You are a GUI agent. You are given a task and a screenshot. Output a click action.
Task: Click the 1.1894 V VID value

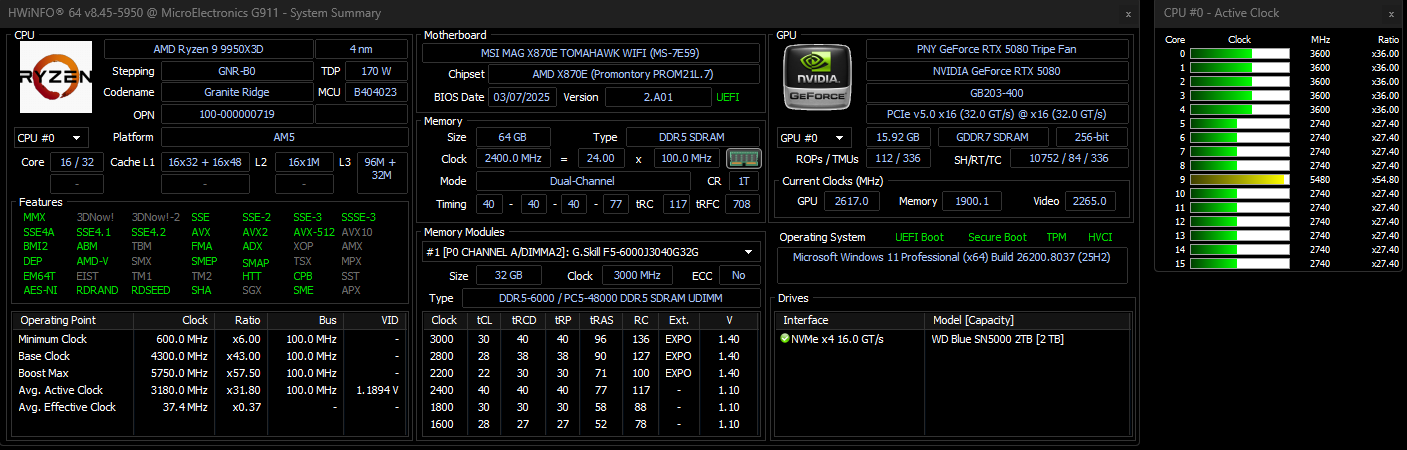(x=377, y=390)
